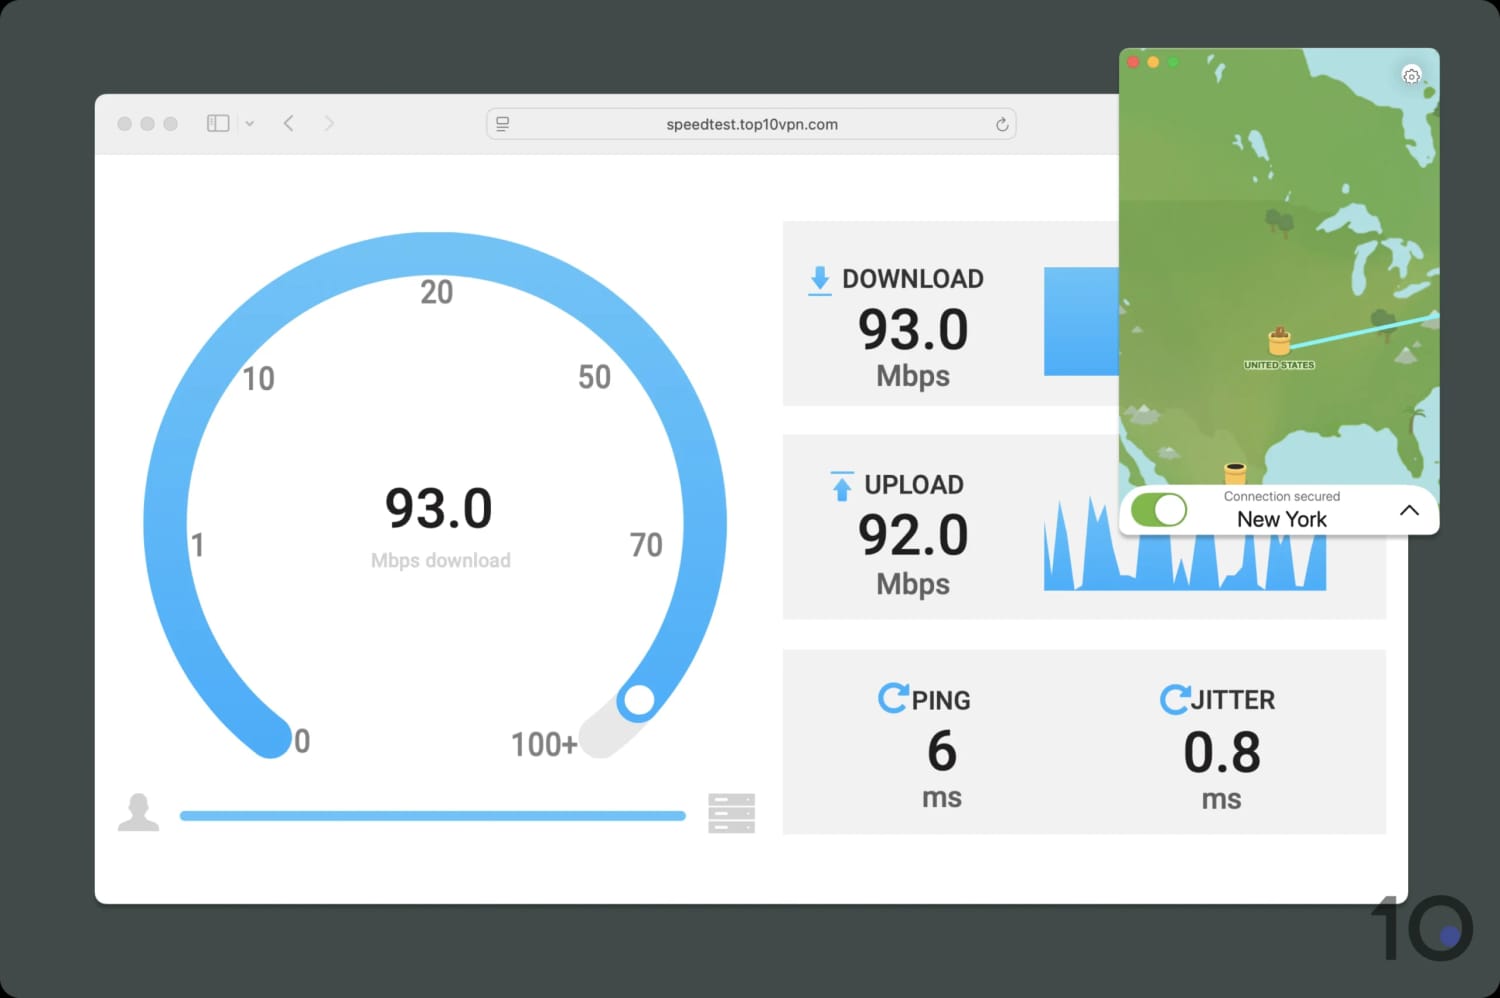Reload the page with the refresh button
Image resolution: width=1500 pixels, height=998 pixels.
tap(1002, 123)
